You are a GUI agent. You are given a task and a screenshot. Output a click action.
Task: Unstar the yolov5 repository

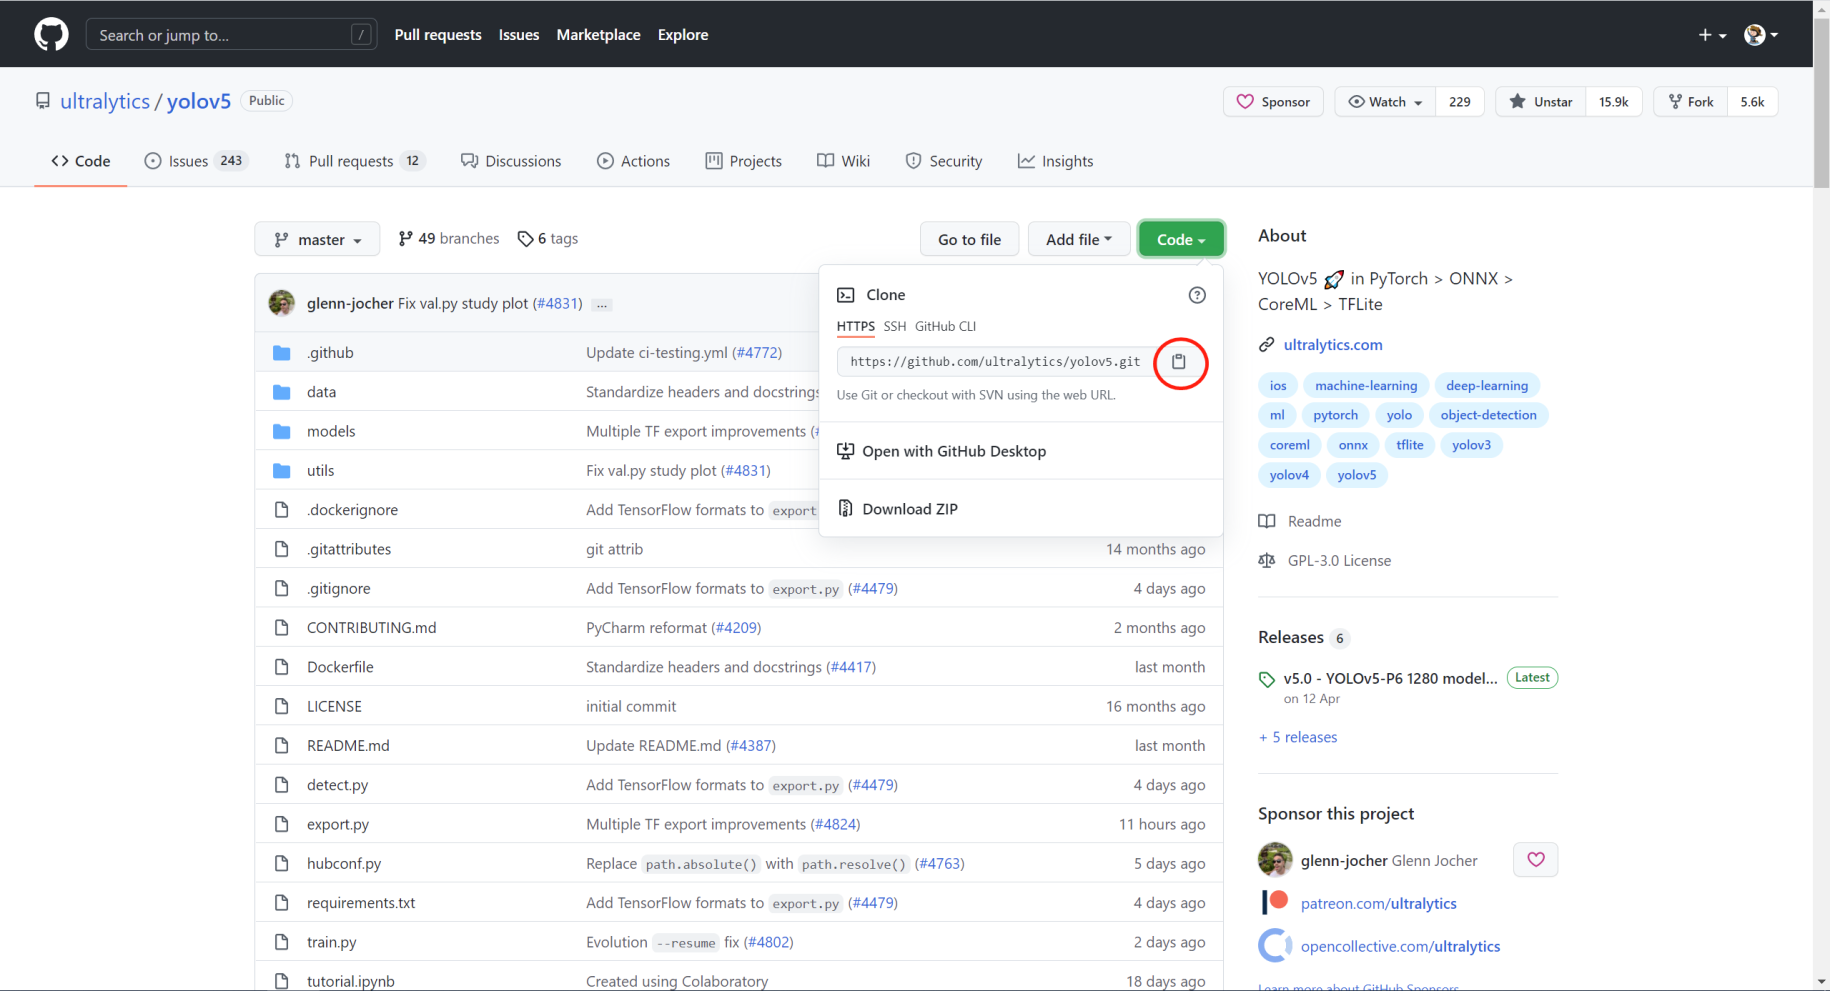click(x=1540, y=102)
